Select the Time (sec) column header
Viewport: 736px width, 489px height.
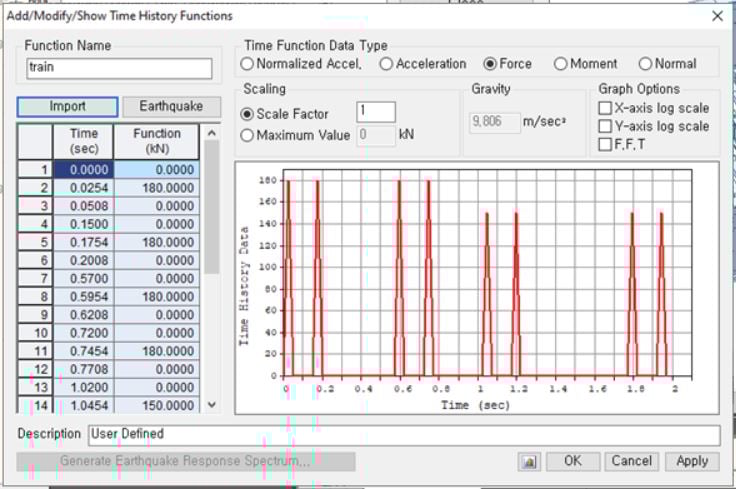coord(84,141)
